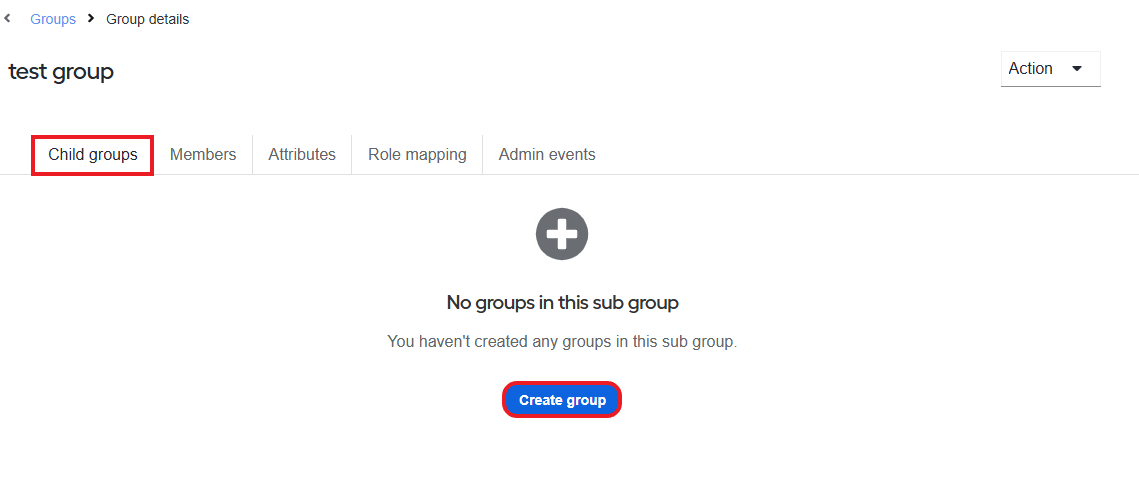
Task: Select the Group details breadcrumb text
Action: coord(147,20)
